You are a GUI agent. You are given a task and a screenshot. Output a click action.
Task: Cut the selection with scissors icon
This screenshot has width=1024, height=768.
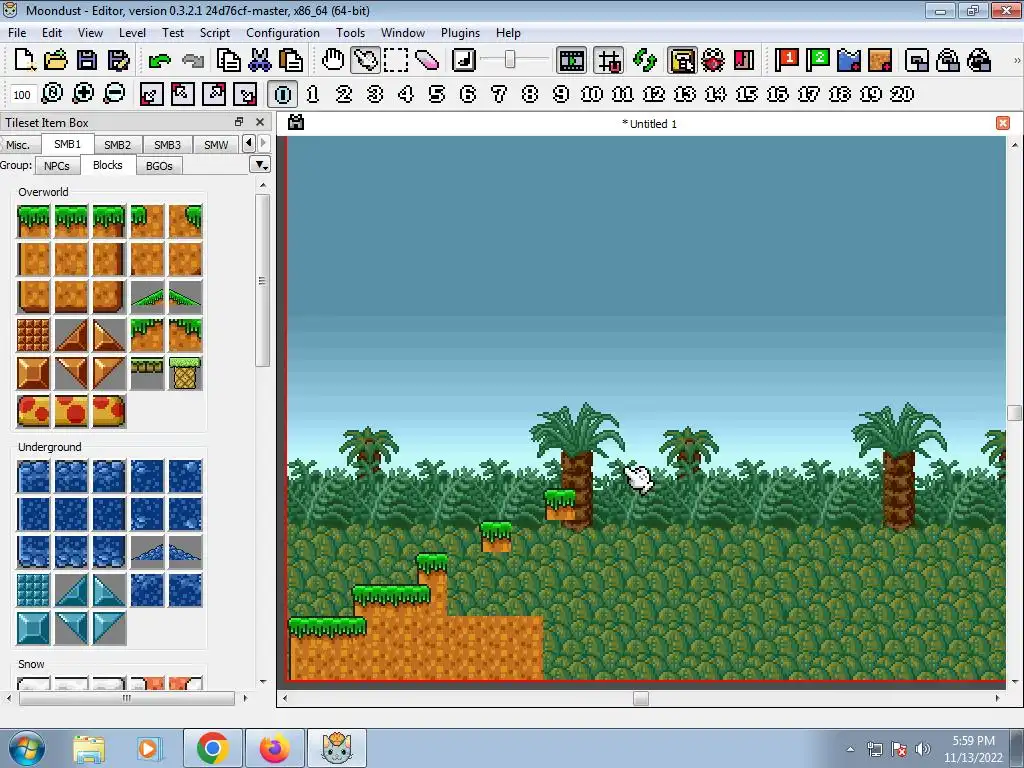click(x=260, y=60)
